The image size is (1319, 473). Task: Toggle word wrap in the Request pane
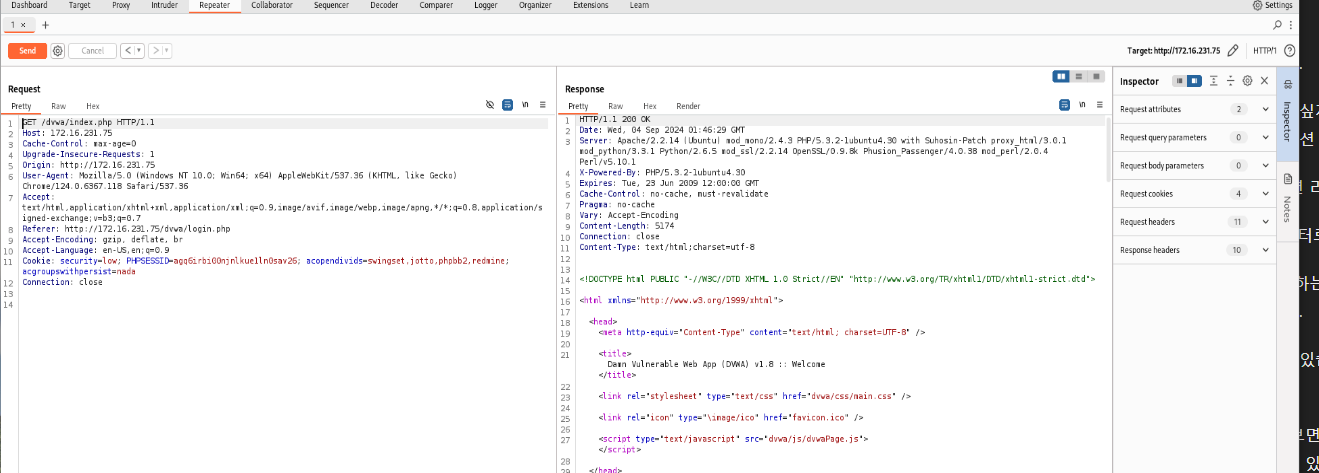(507, 104)
